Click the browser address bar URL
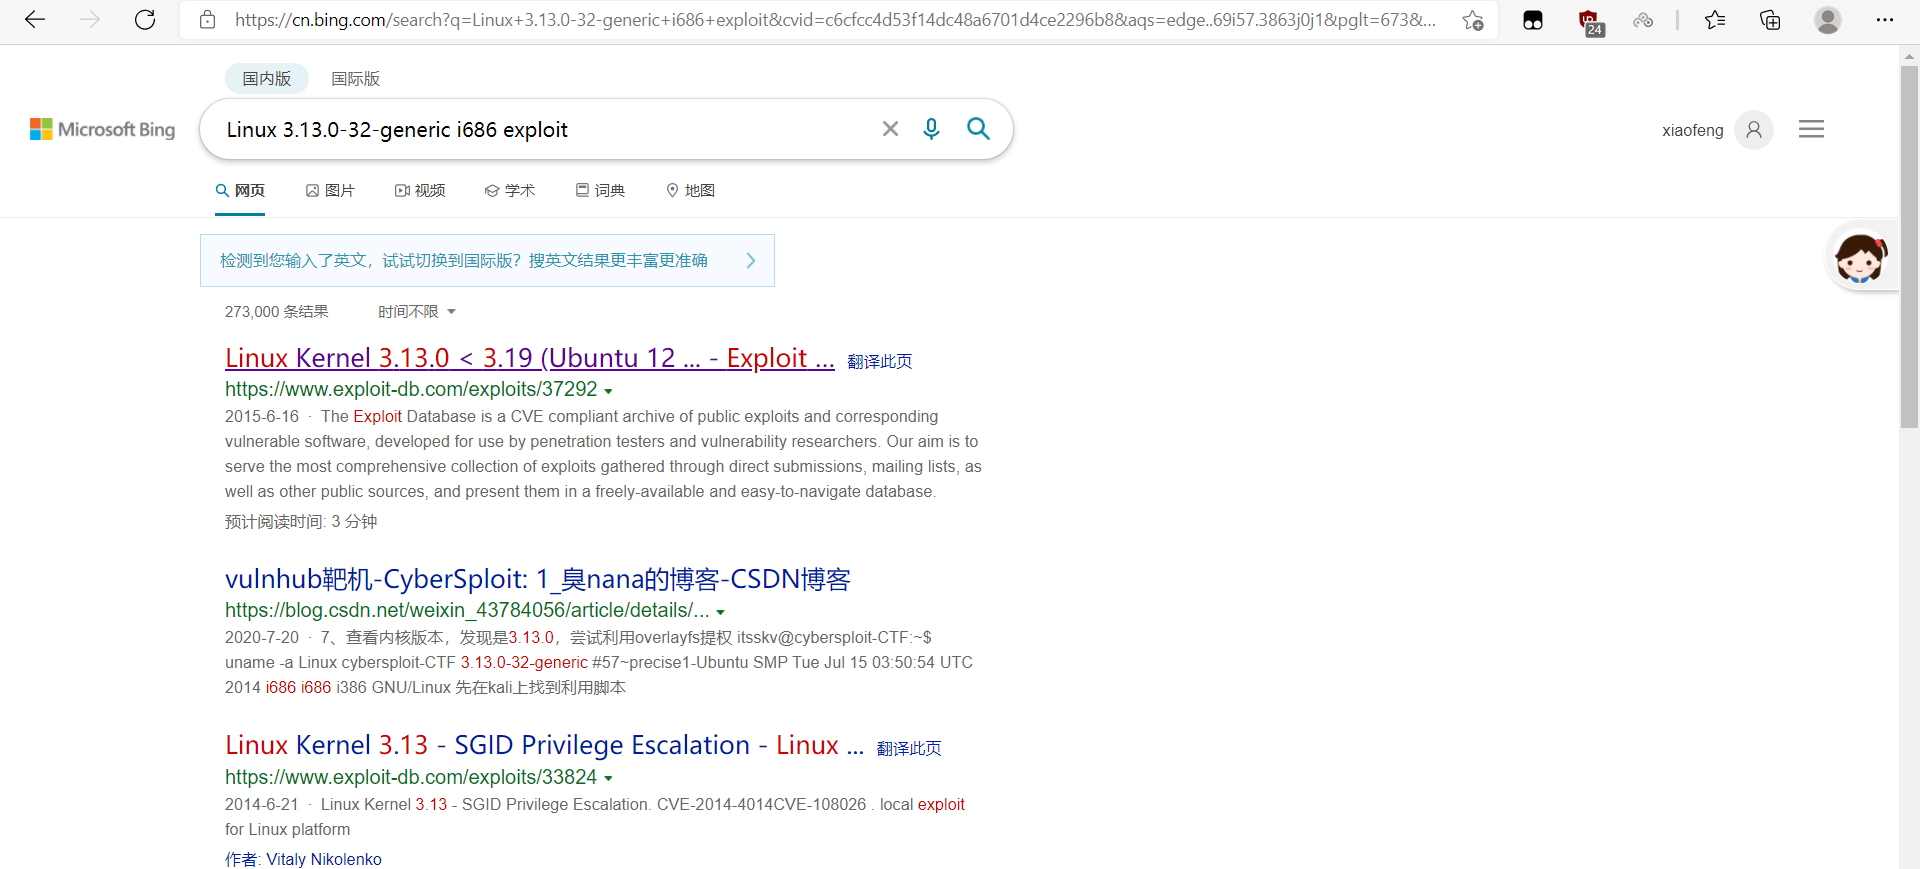The image size is (1920, 869). pyautogui.click(x=835, y=20)
